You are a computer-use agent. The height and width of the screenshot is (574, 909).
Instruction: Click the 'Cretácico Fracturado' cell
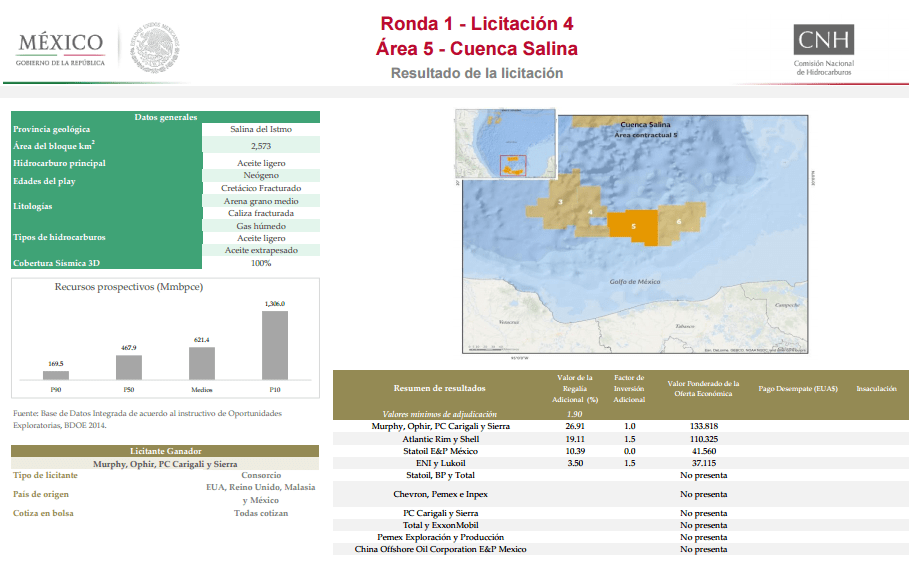pos(261,188)
